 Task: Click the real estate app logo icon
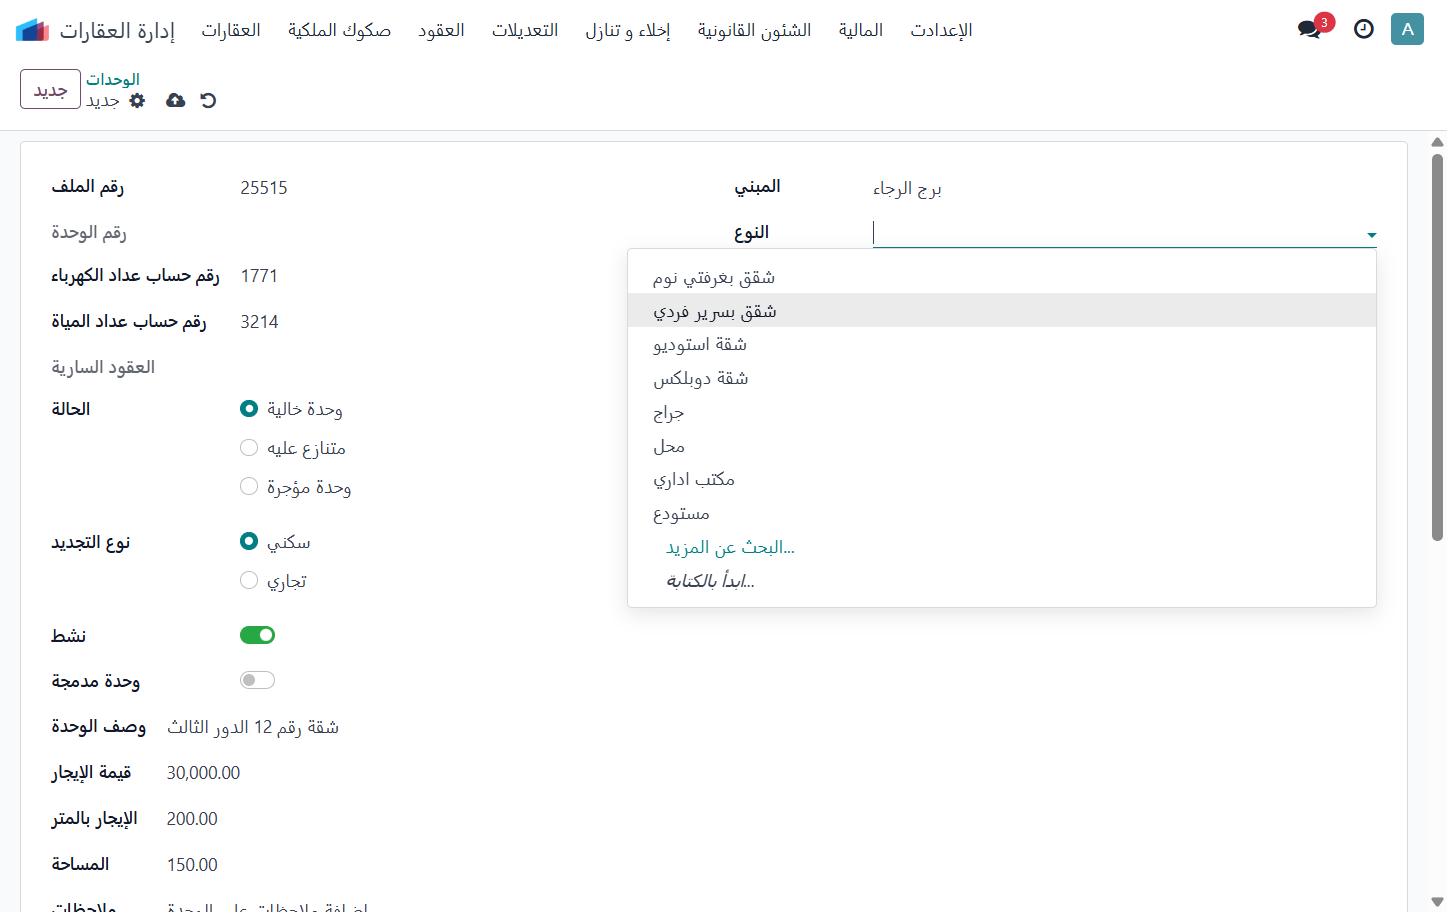(32, 30)
